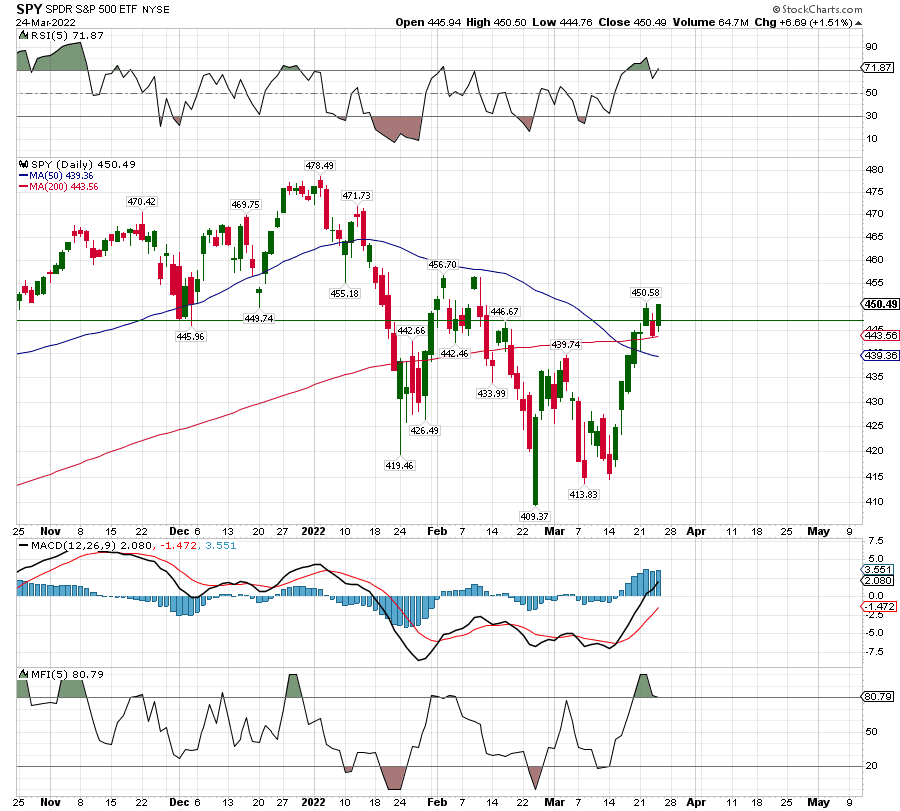Click the 413.83 price annotation
The image size is (900, 811).
583,494
